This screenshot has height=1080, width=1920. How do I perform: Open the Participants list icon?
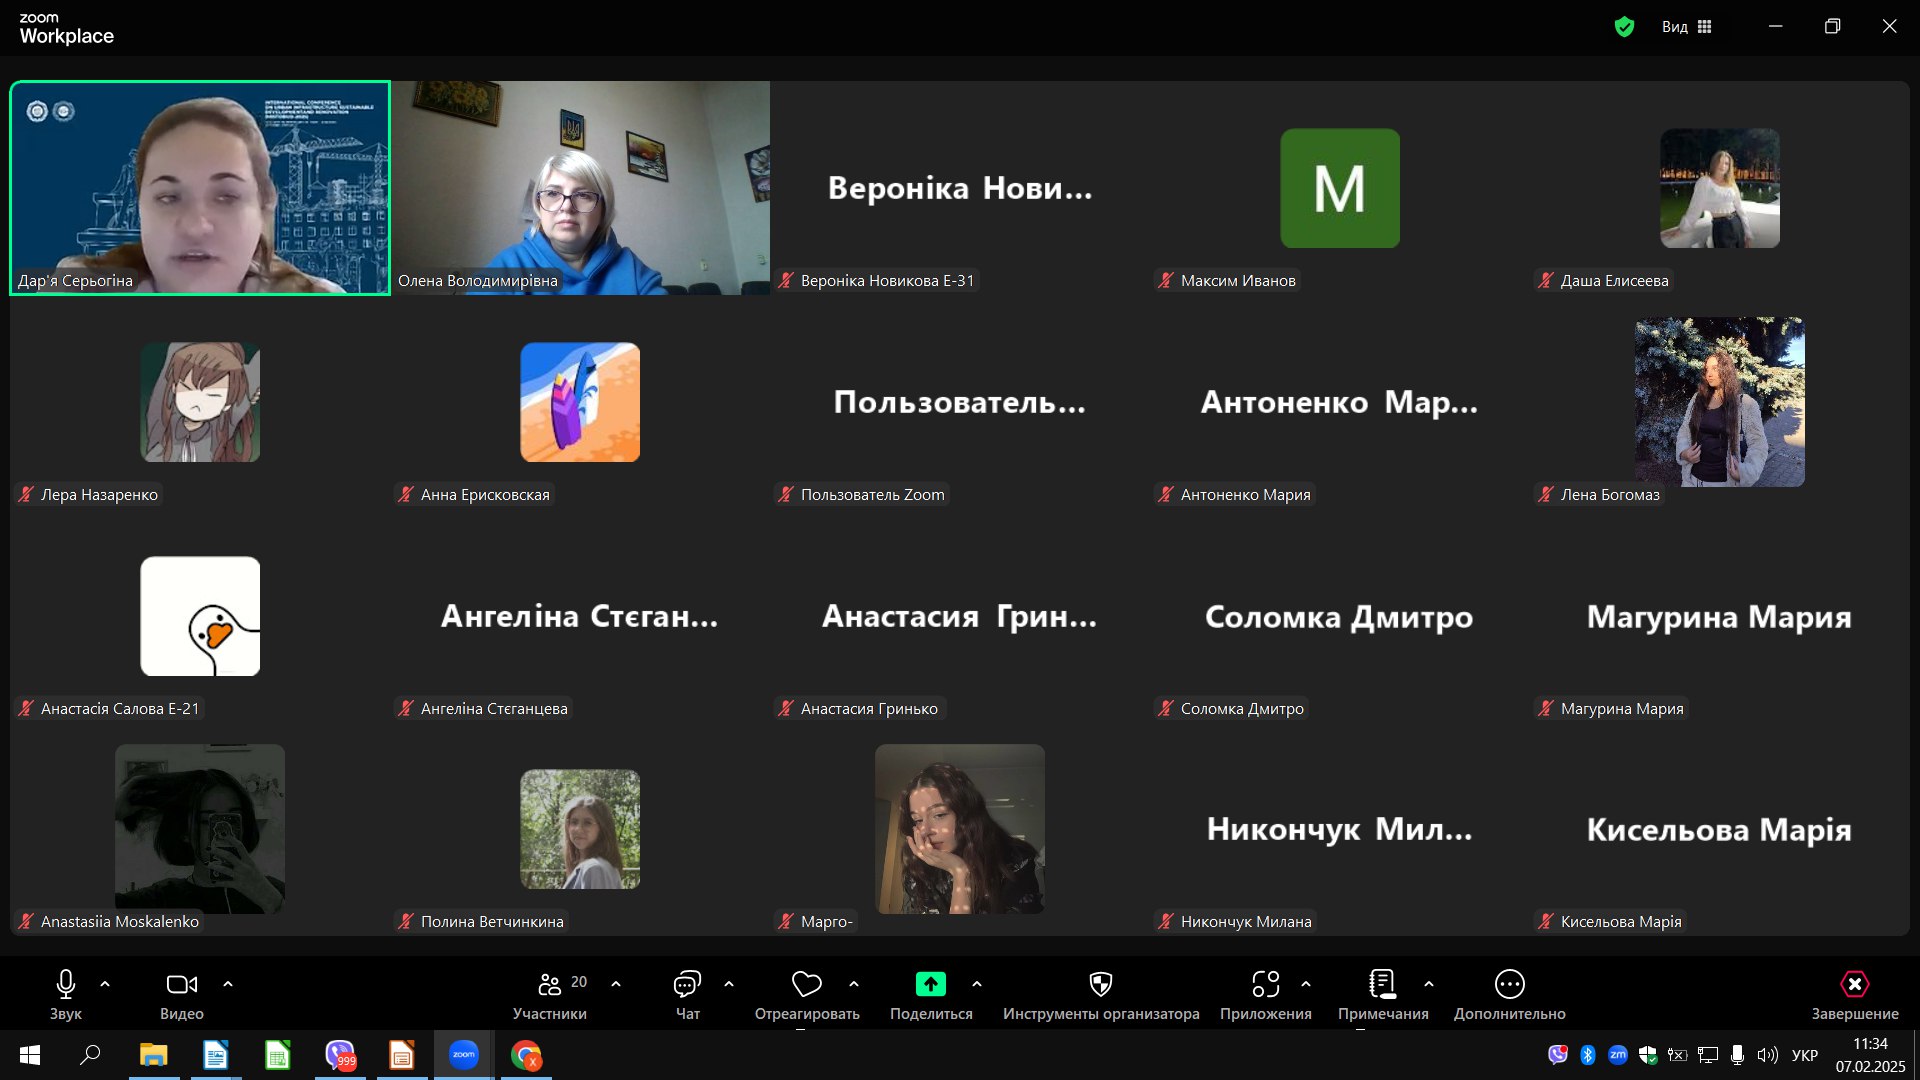point(550,985)
